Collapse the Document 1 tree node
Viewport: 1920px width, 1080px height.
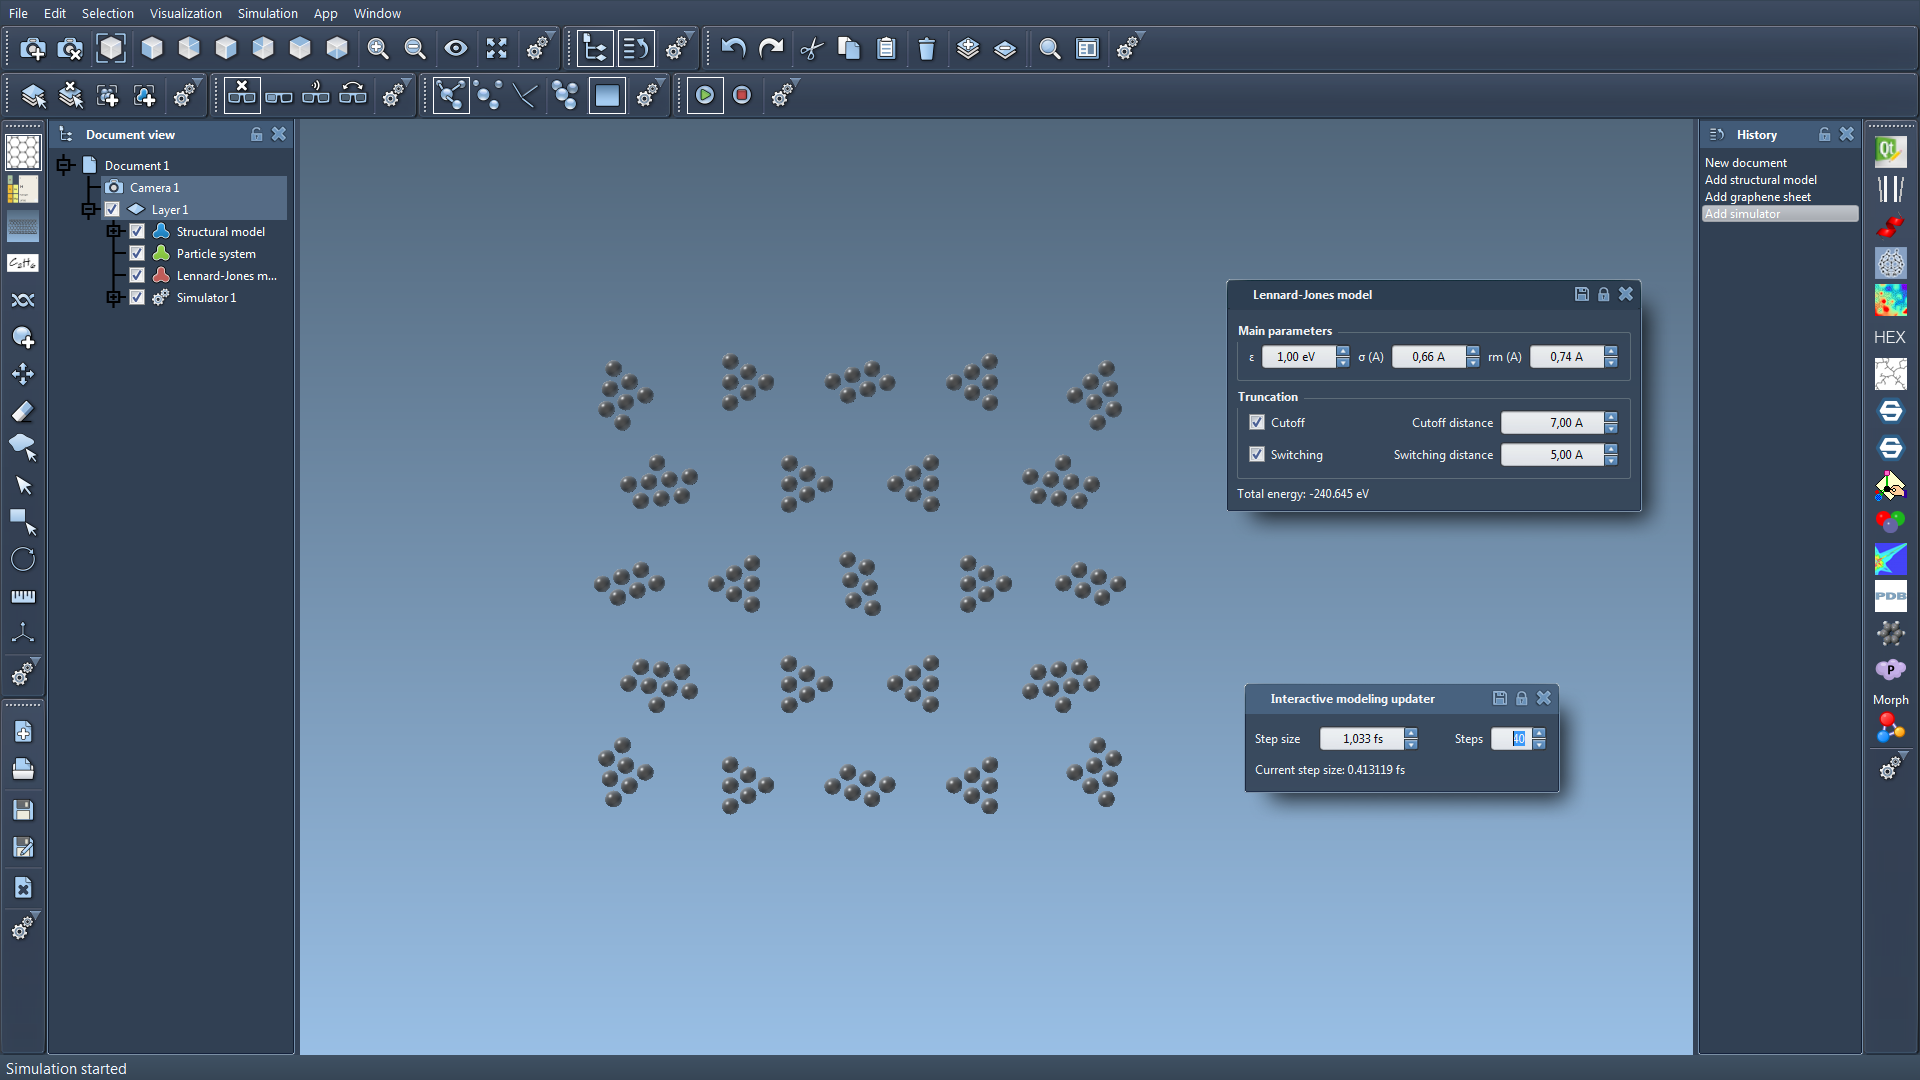click(65, 165)
